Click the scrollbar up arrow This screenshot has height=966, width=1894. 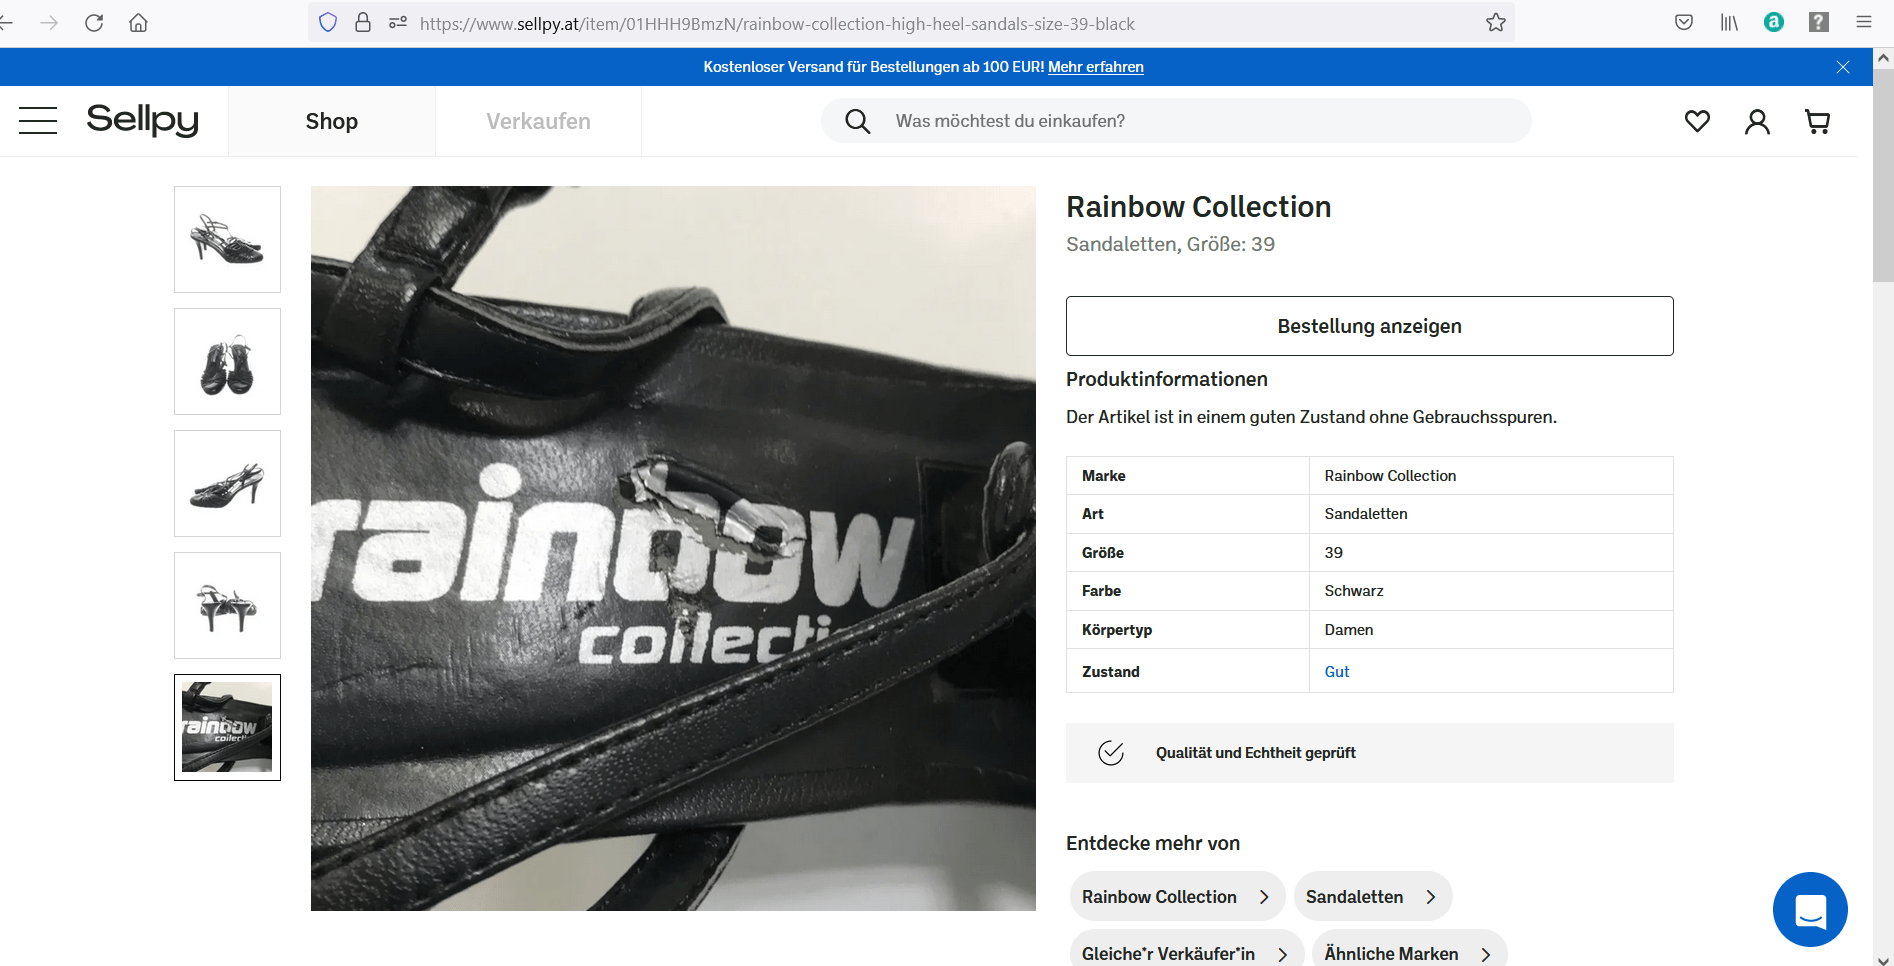[1883, 58]
